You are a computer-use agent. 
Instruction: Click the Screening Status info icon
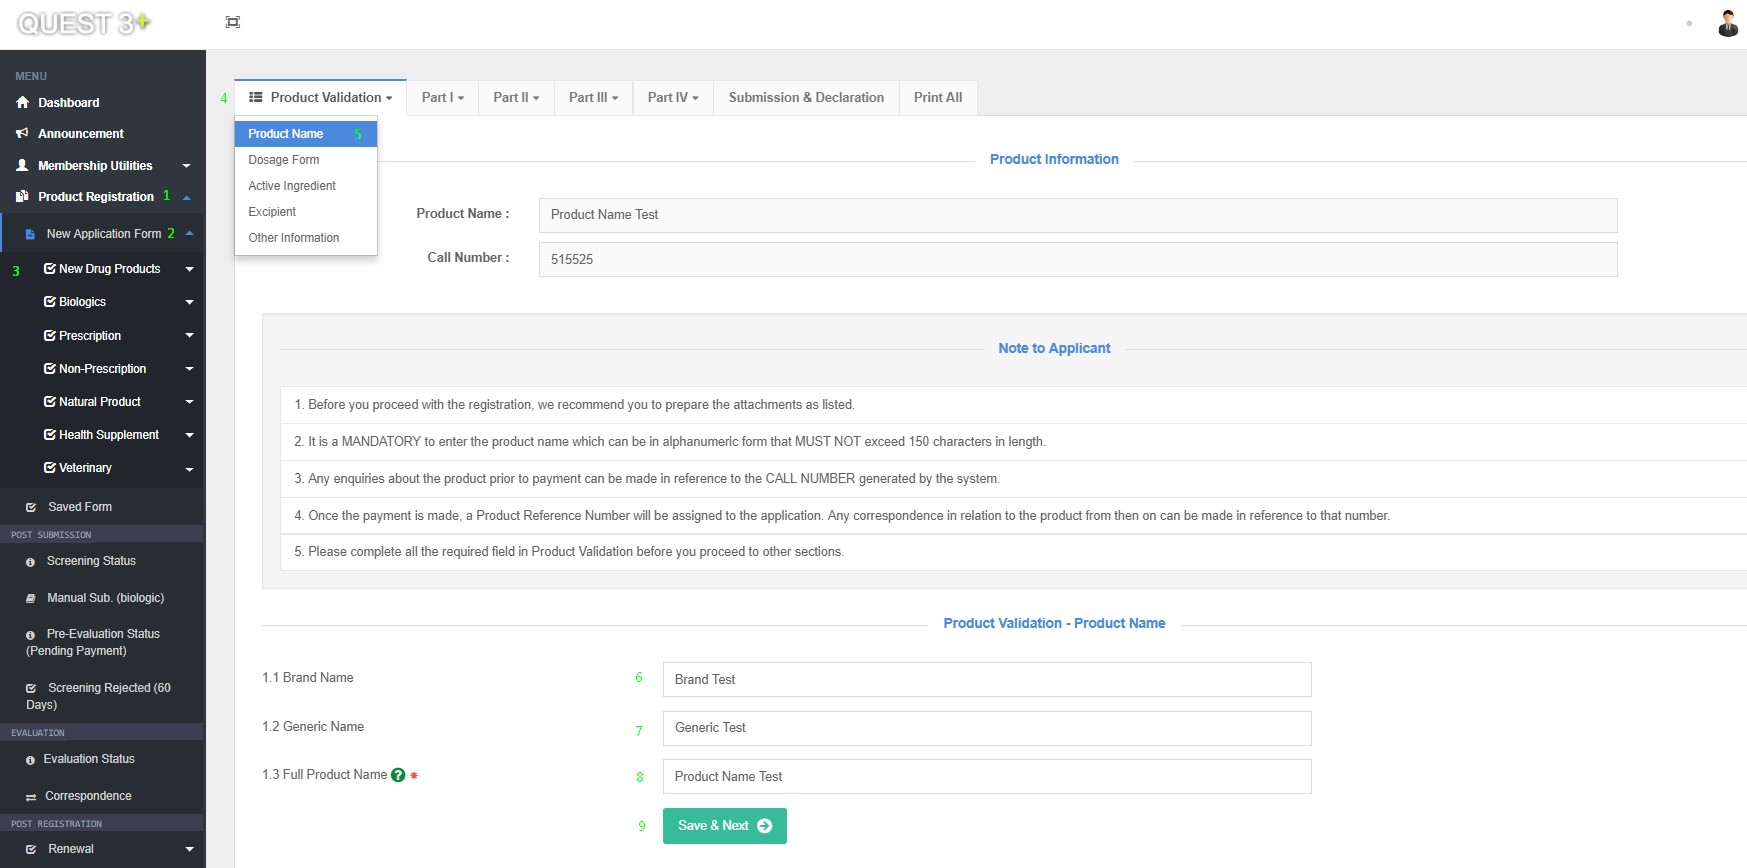[x=30, y=562]
